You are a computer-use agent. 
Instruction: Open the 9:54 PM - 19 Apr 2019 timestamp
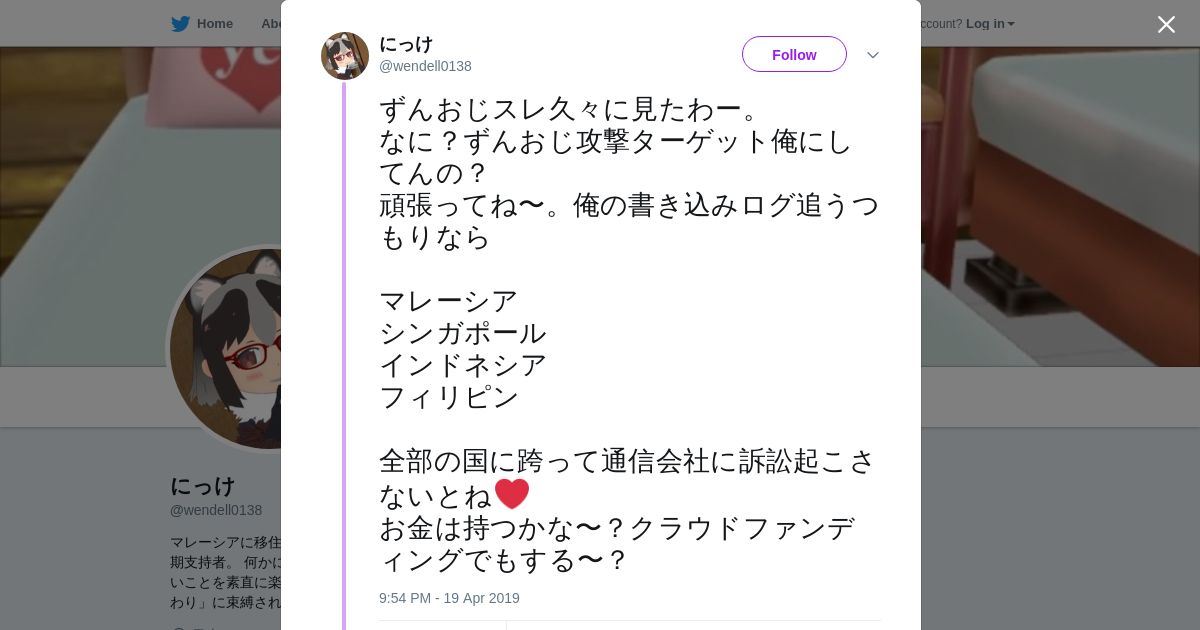pyautogui.click(x=449, y=598)
